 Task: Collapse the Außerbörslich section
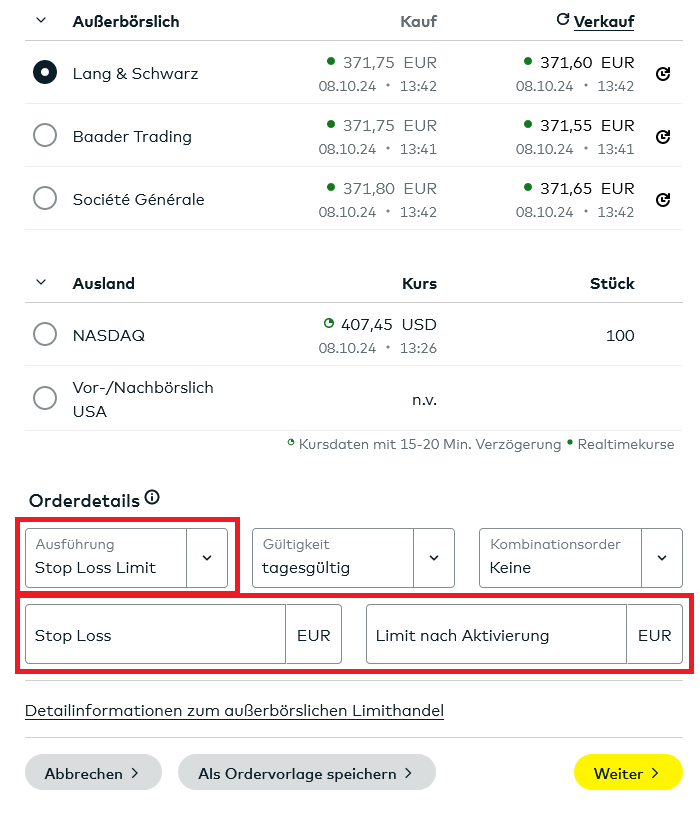[x=41, y=20]
